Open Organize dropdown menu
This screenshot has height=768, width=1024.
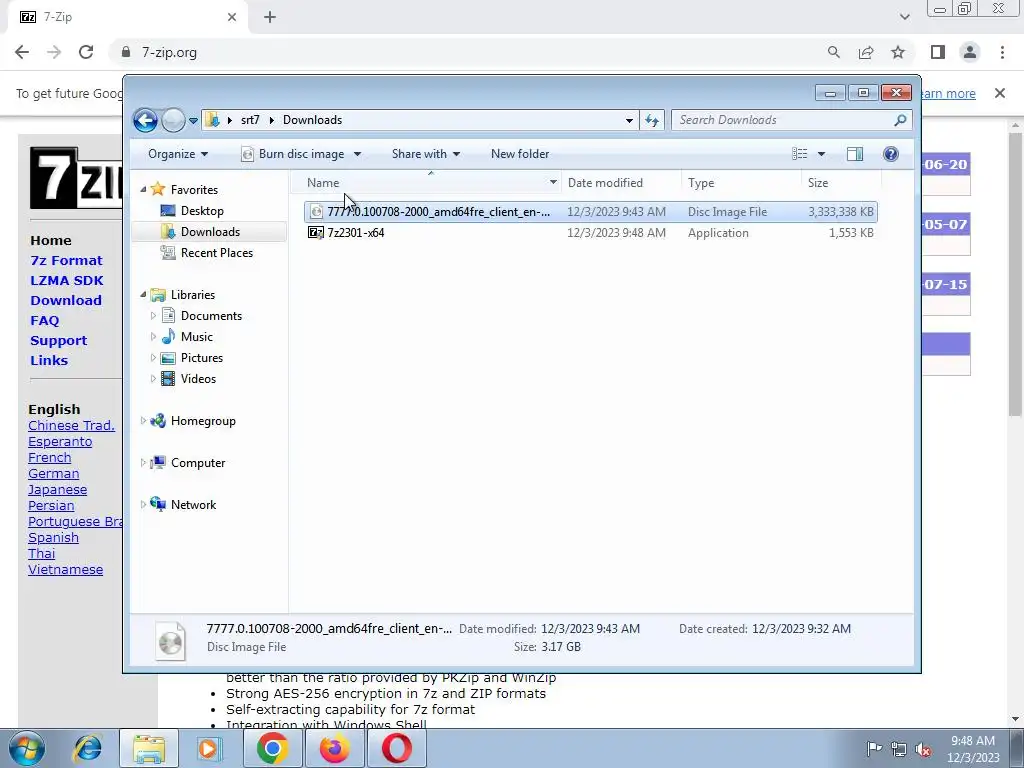[178, 154]
